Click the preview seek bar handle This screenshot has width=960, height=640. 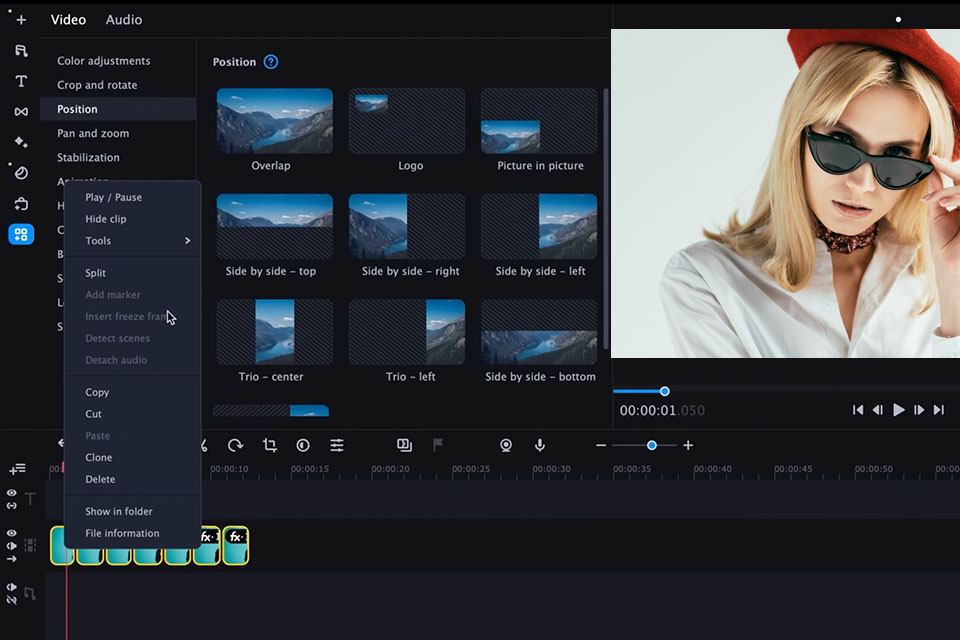[664, 391]
